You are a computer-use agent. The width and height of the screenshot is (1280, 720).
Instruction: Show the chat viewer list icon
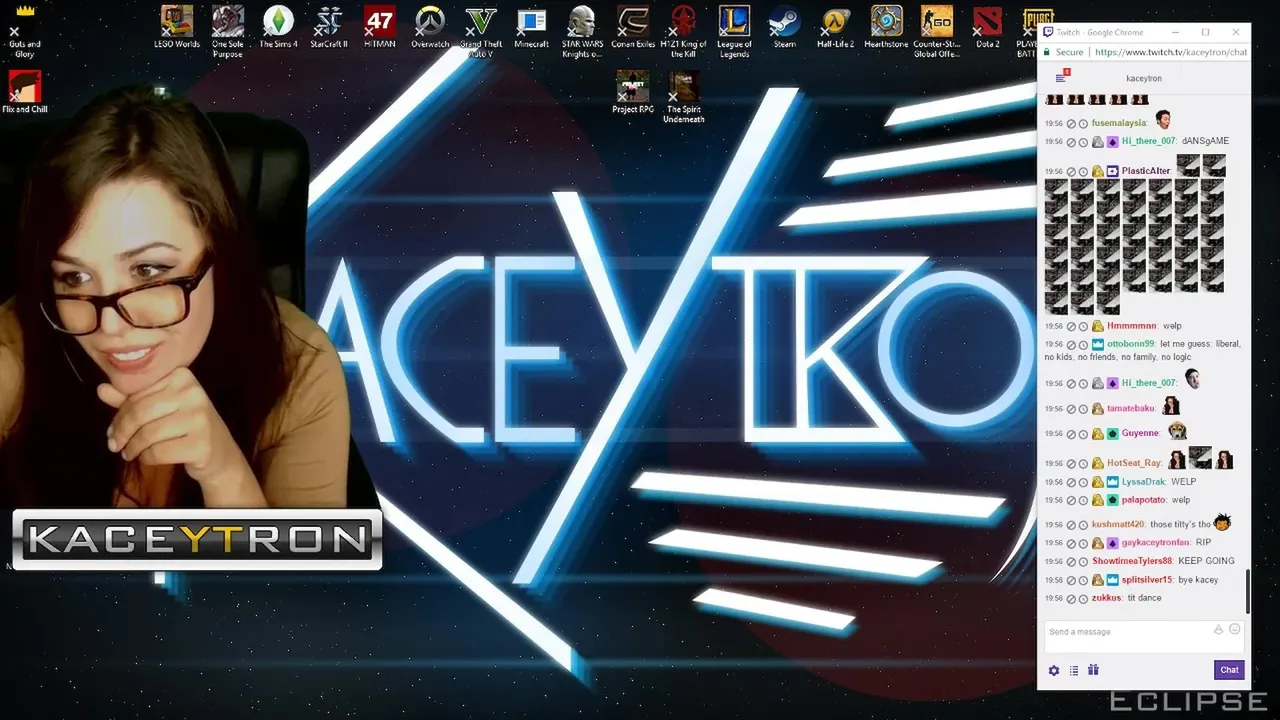(1074, 670)
